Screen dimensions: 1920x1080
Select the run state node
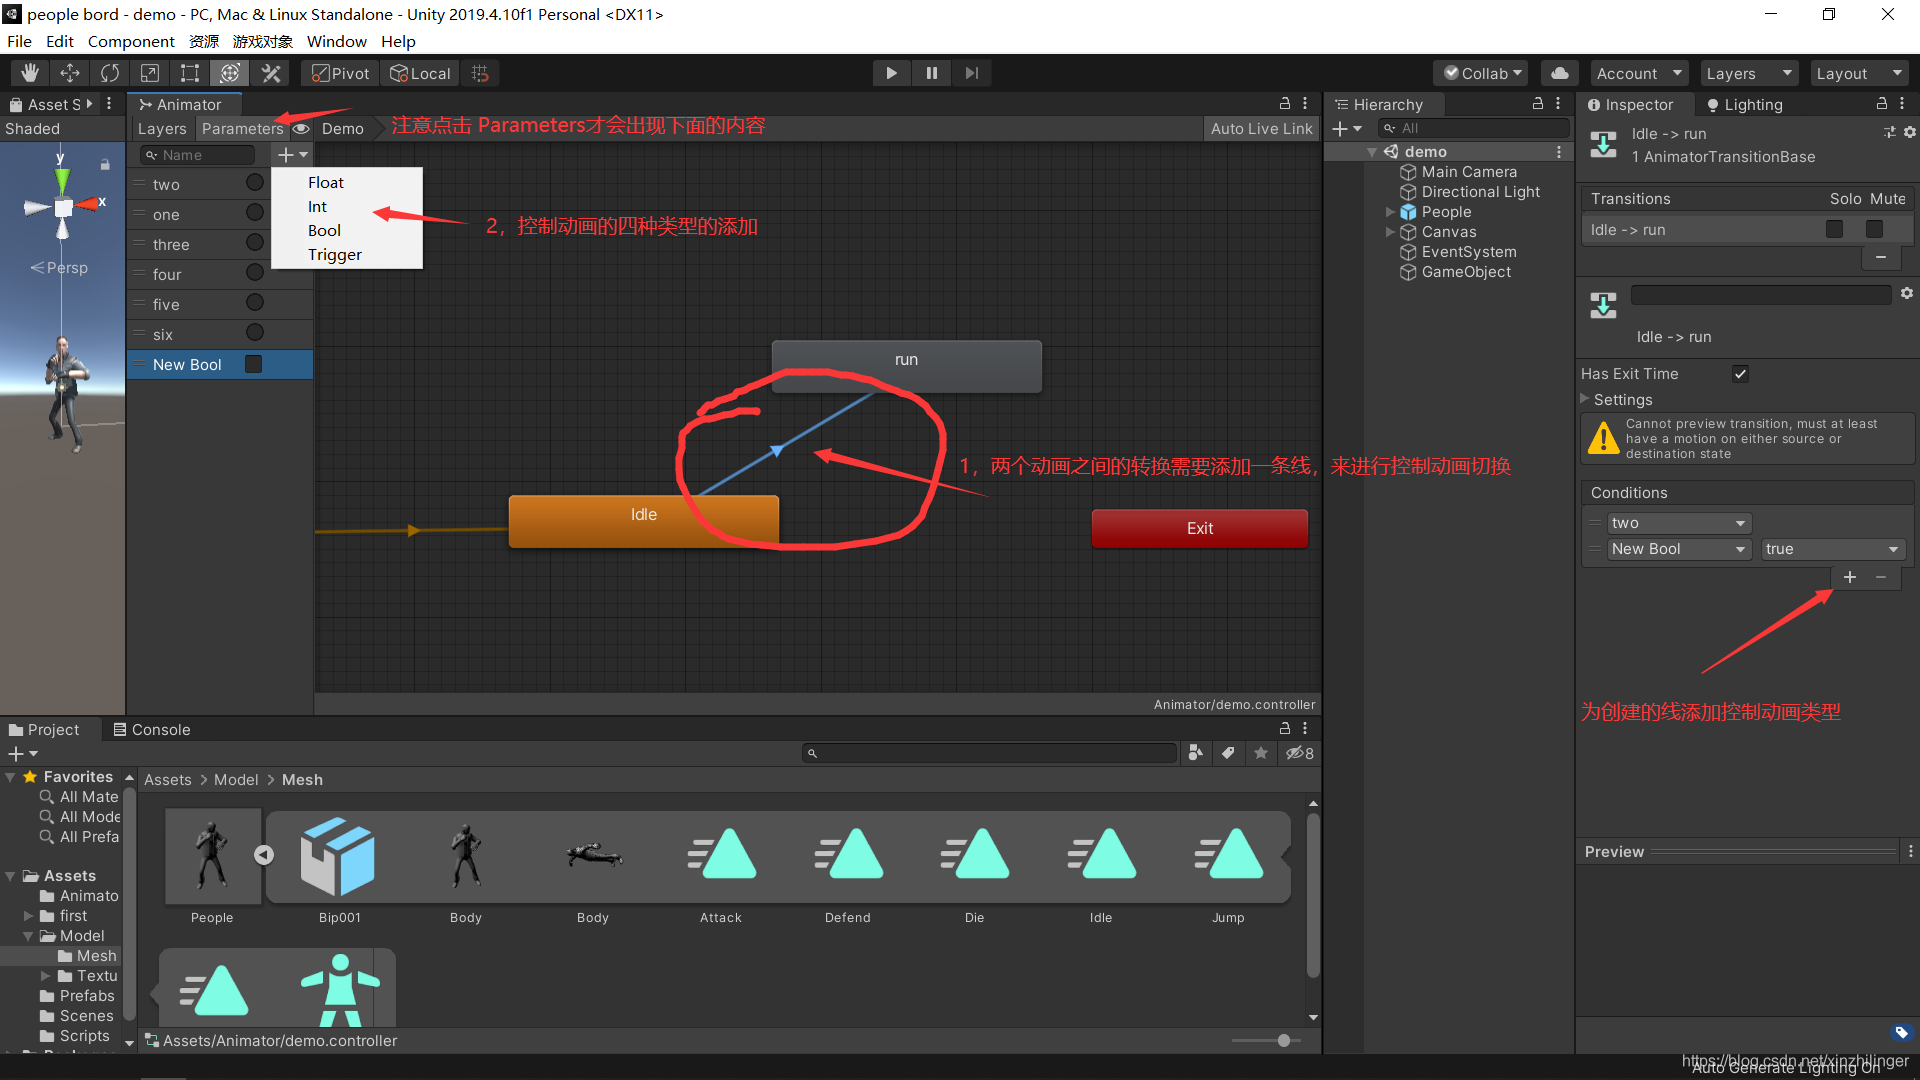[906, 366]
